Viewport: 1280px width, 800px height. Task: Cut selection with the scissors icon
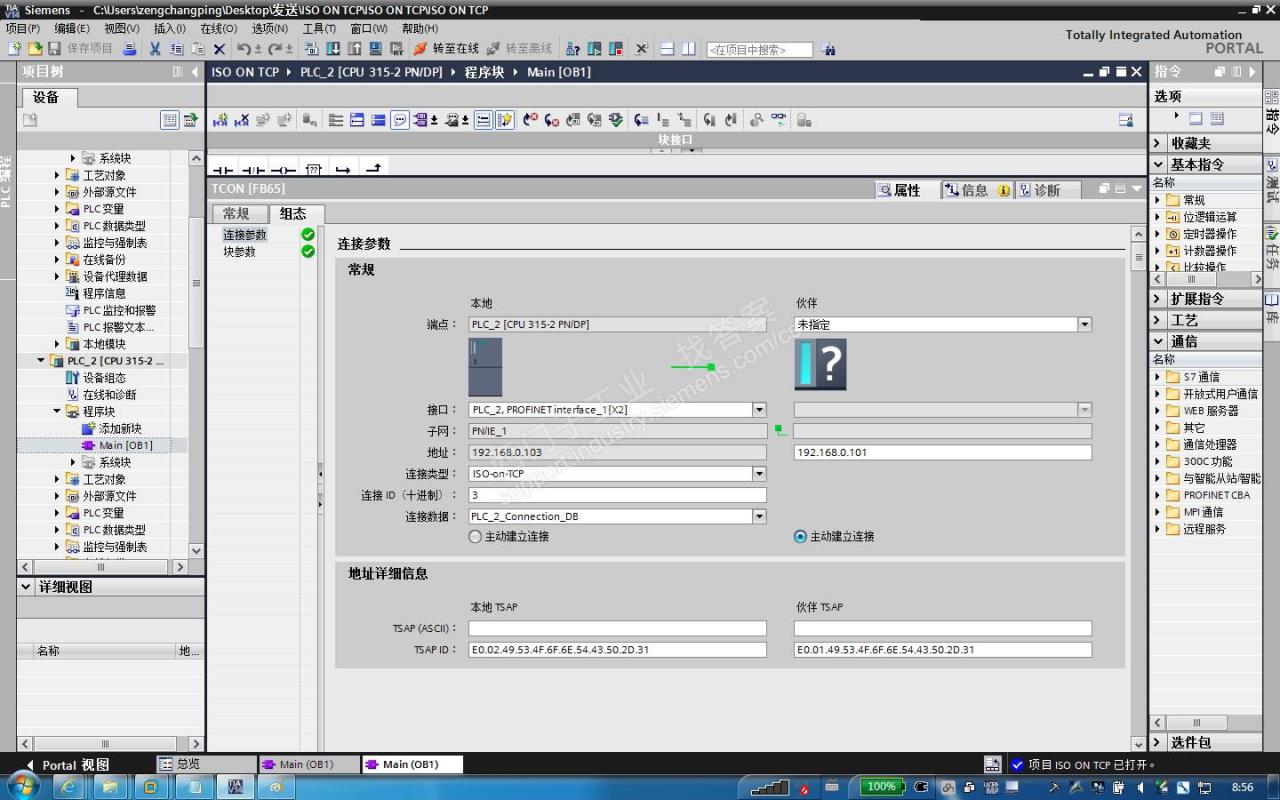click(155, 49)
